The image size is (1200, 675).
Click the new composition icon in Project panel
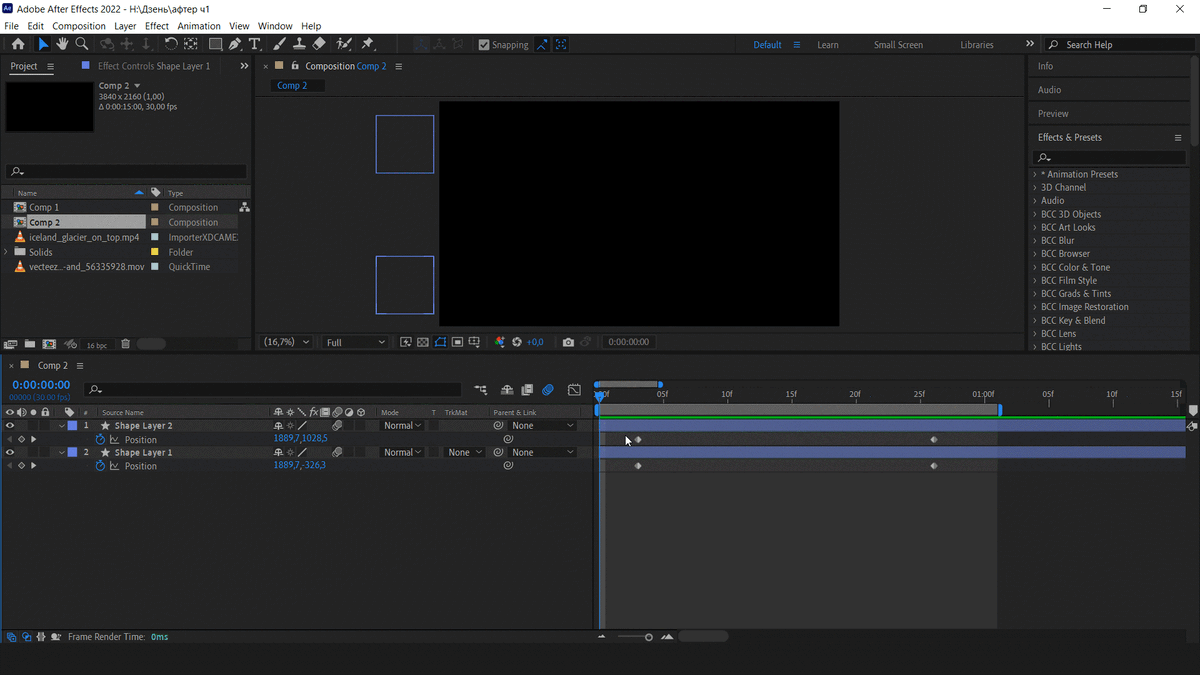(49, 344)
